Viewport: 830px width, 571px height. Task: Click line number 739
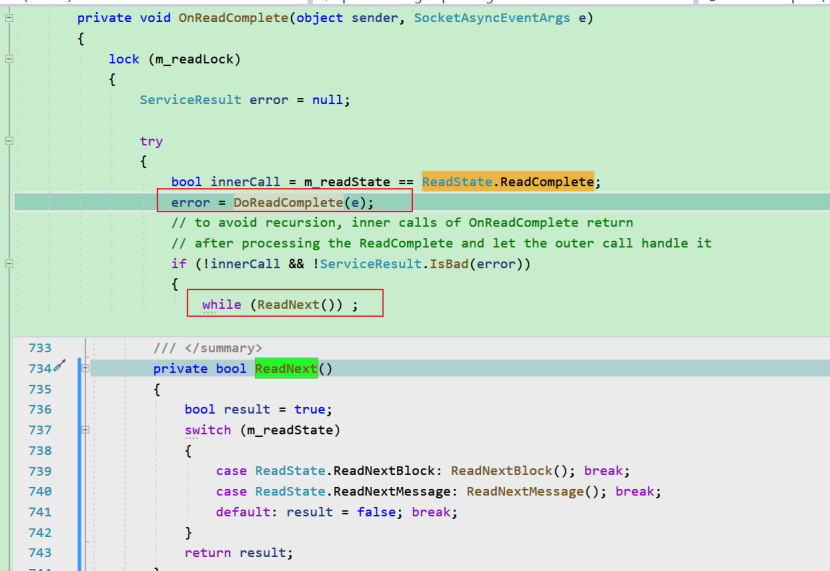(x=40, y=471)
